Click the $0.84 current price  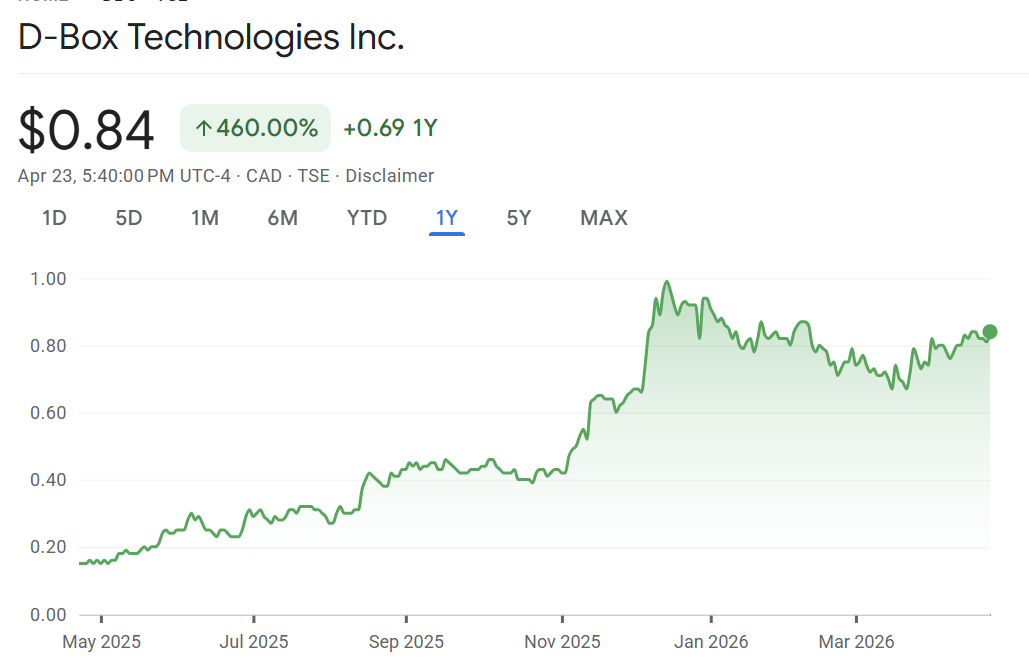click(87, 131)
